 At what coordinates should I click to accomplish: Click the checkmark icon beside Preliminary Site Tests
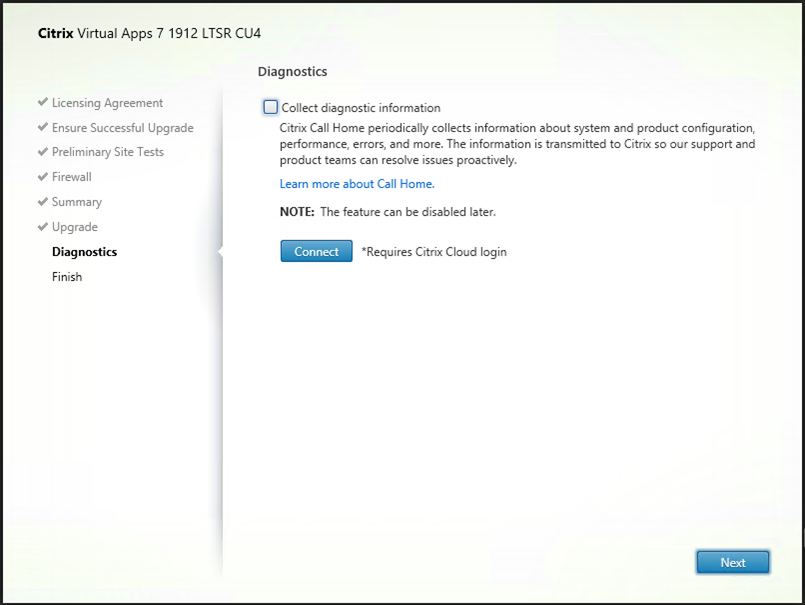[43, 152]
